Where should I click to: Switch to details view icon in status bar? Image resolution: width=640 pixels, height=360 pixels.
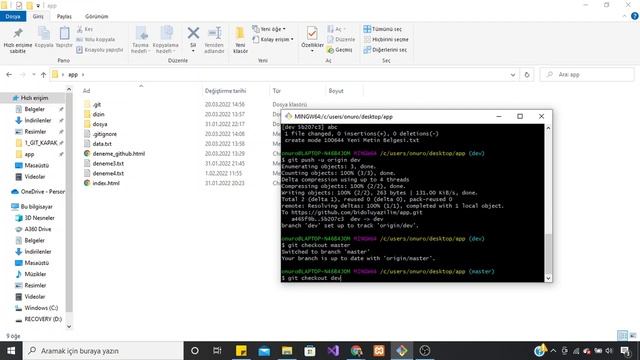coord(622,336)
